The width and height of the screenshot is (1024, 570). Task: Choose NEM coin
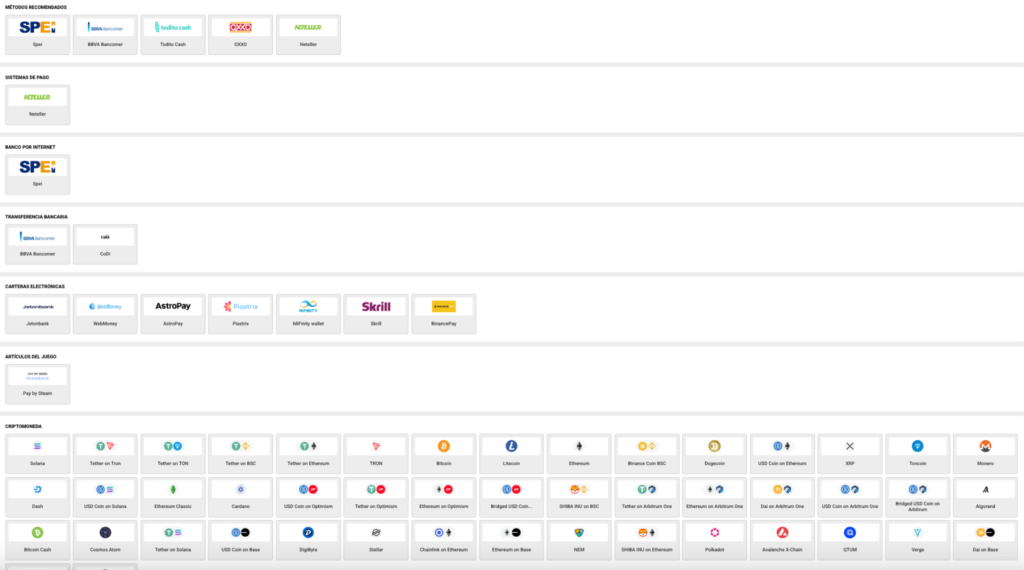[579, 540]
